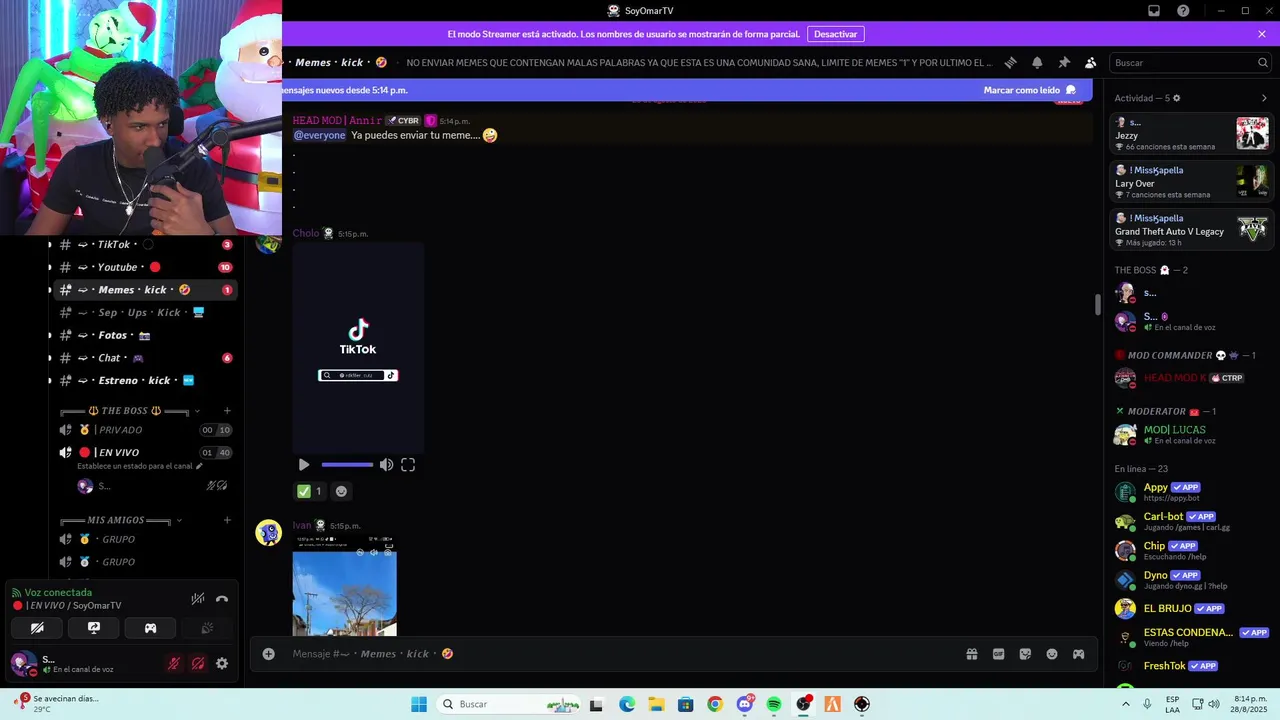Open the Discord help question-mark icon
The width and height of the screenshot is (1280, 720).
(1183, 11)
